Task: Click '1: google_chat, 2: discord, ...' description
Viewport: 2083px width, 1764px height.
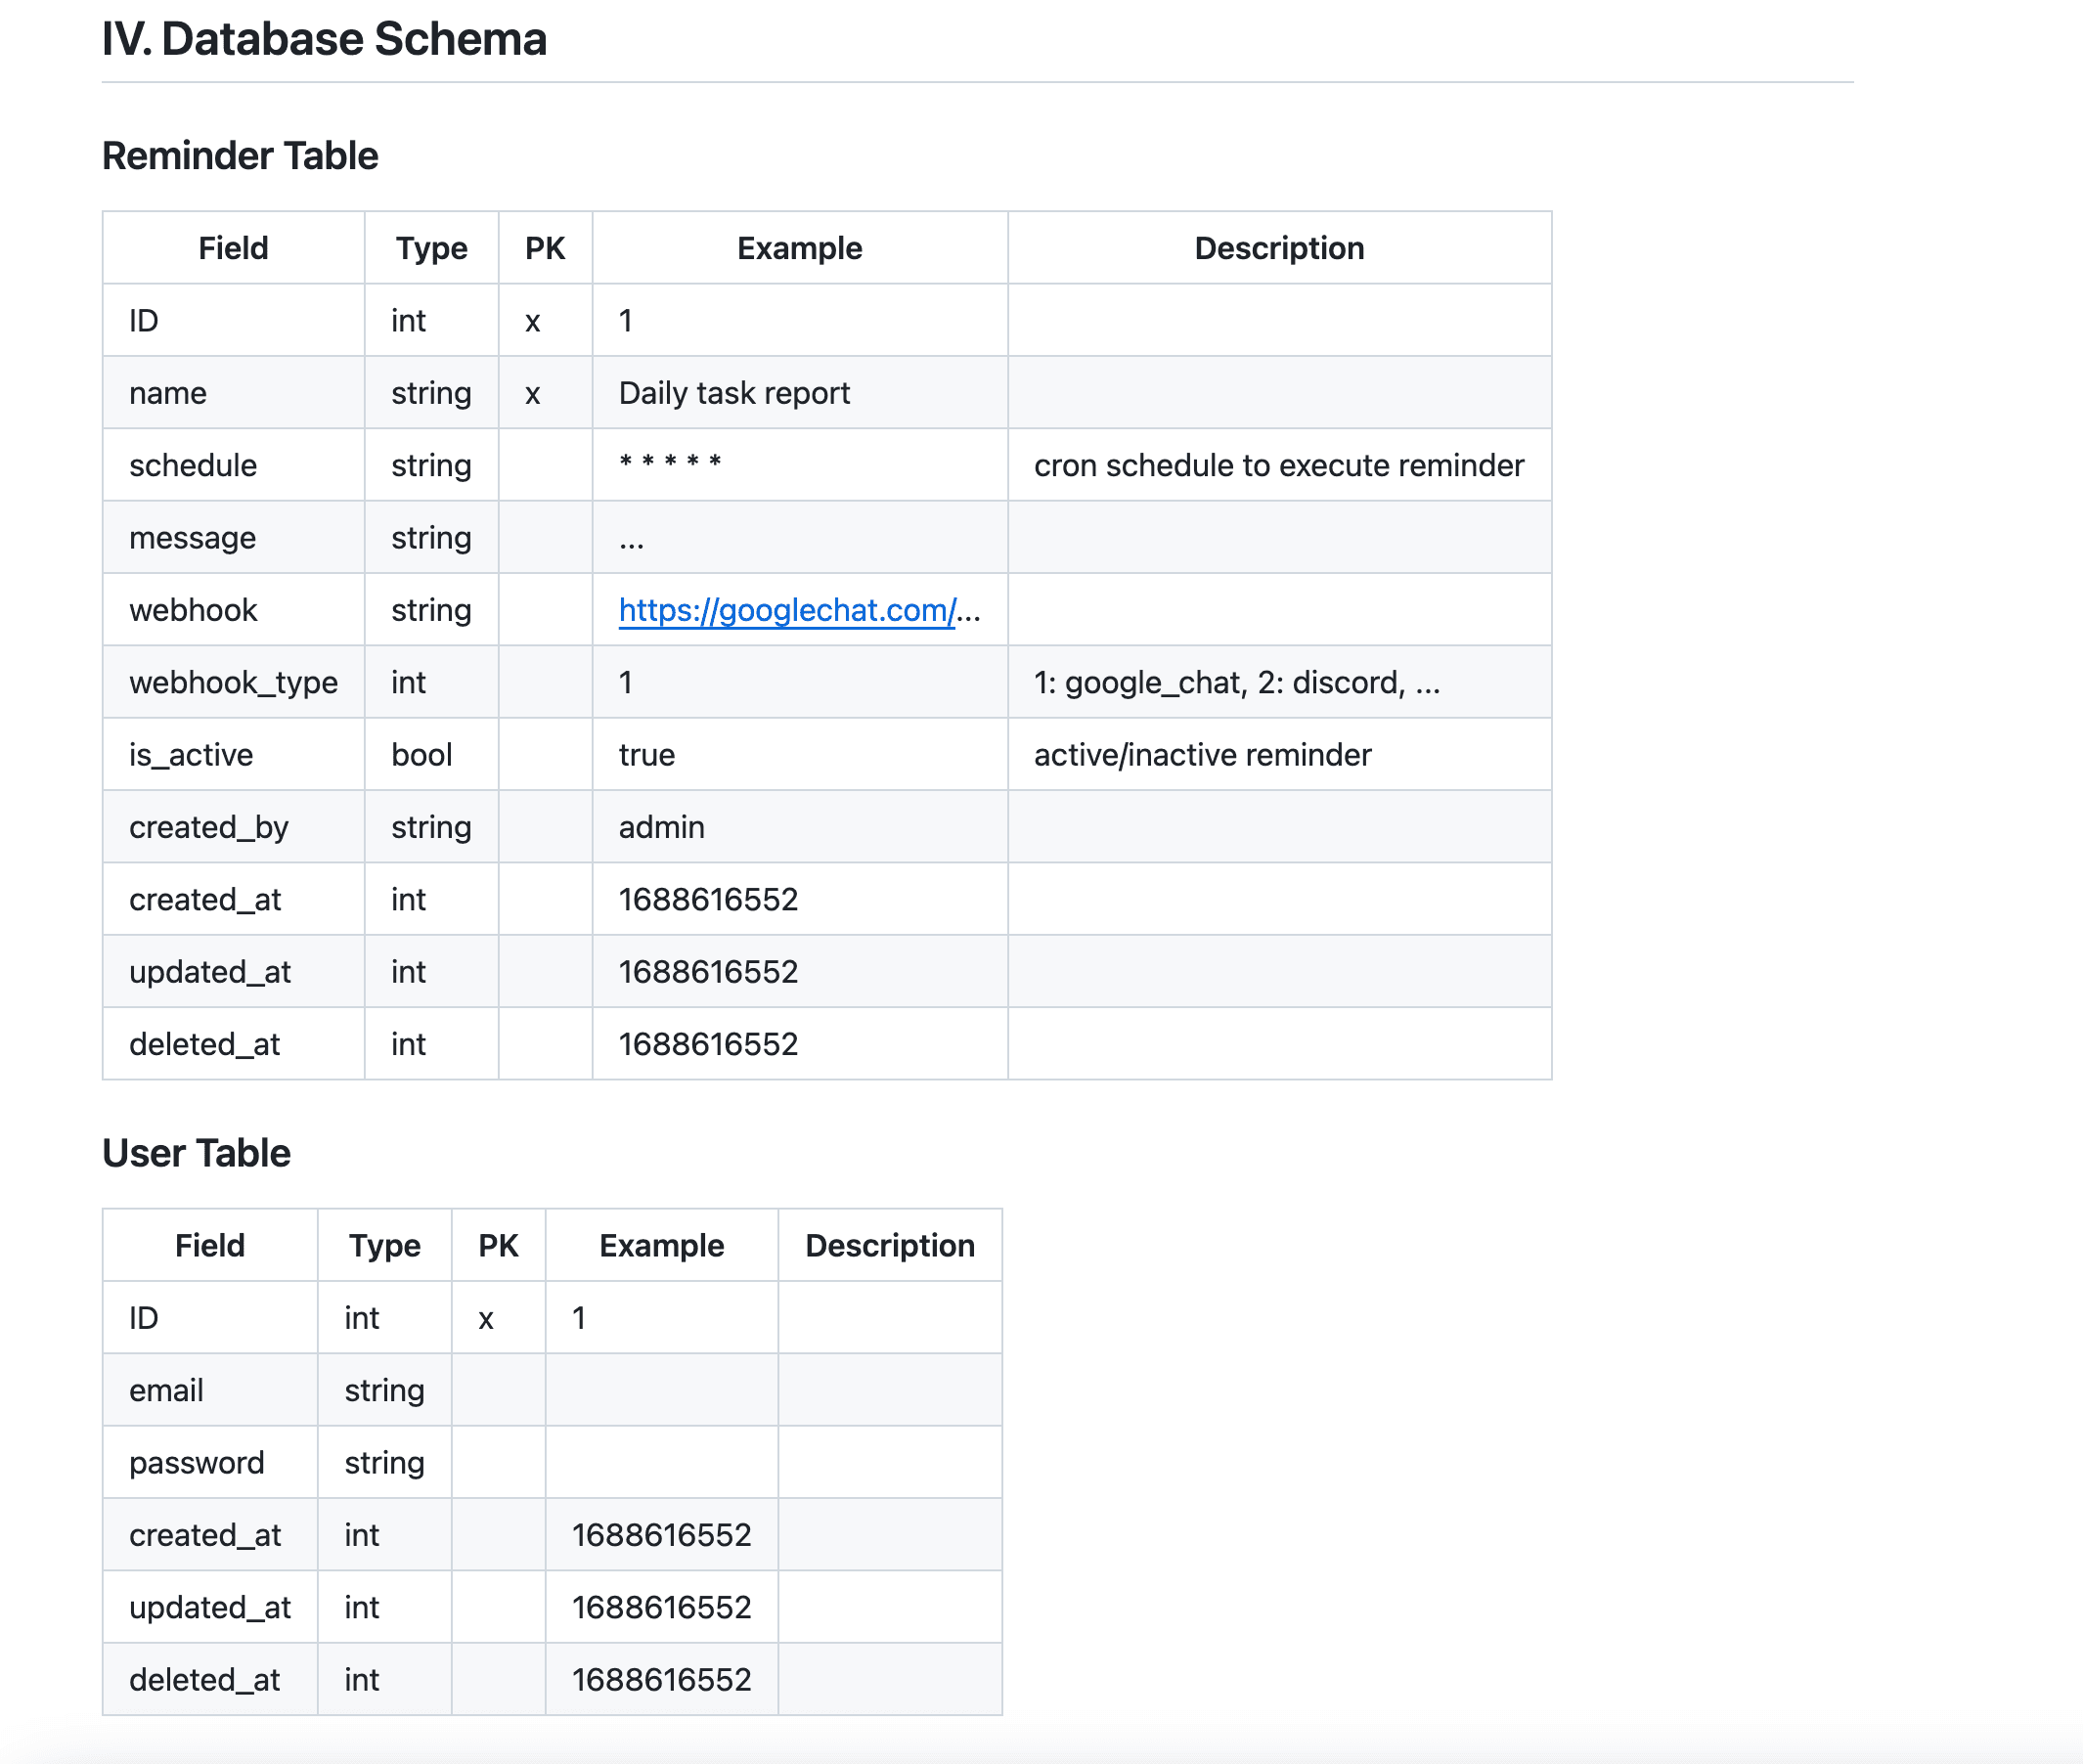Action: click(1237, 682)
